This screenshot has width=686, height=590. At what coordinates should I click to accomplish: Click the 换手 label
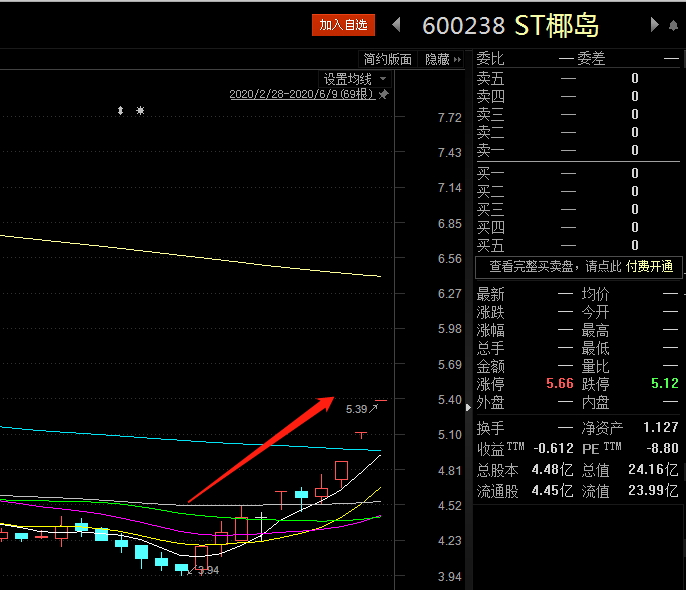(490, 428)
